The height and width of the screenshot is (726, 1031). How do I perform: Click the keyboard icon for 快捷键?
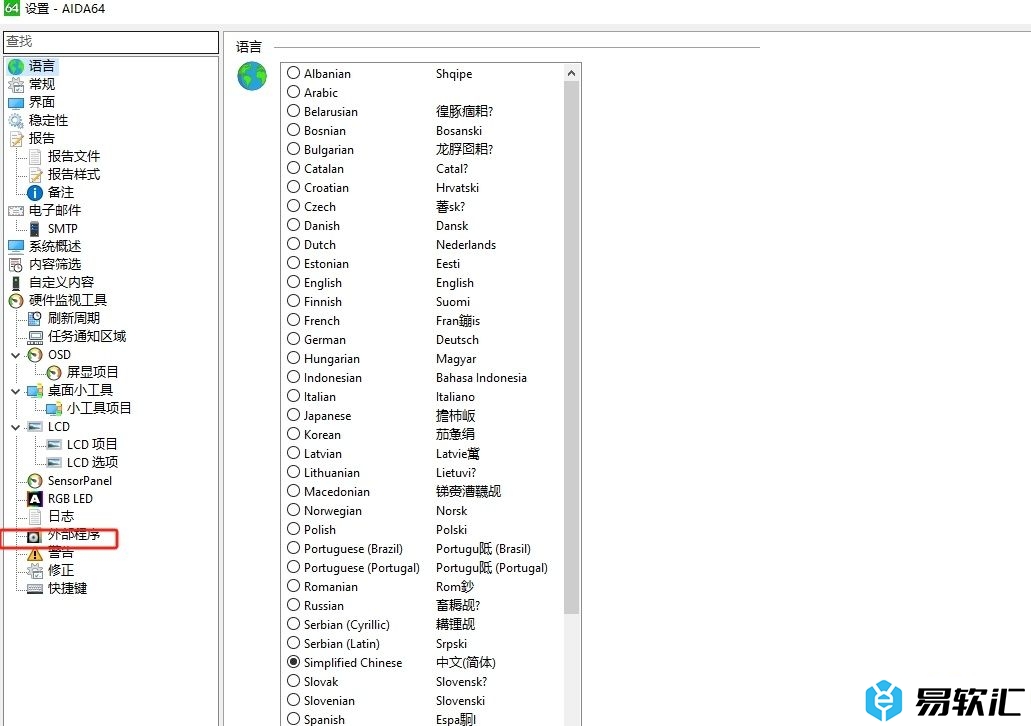pos(35,588)
